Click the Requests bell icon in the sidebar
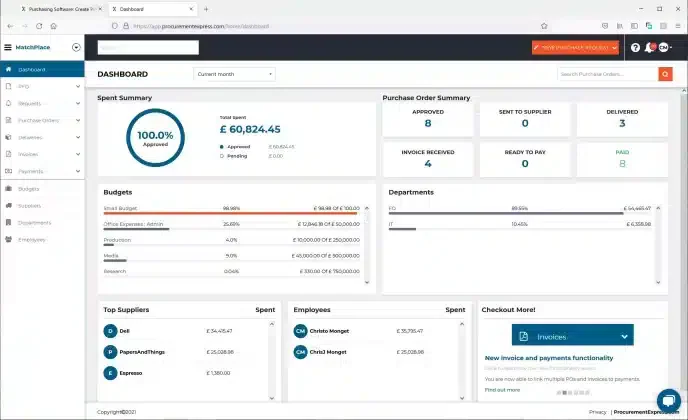This screenshot has width=688, height=420. tap(8, 103)
